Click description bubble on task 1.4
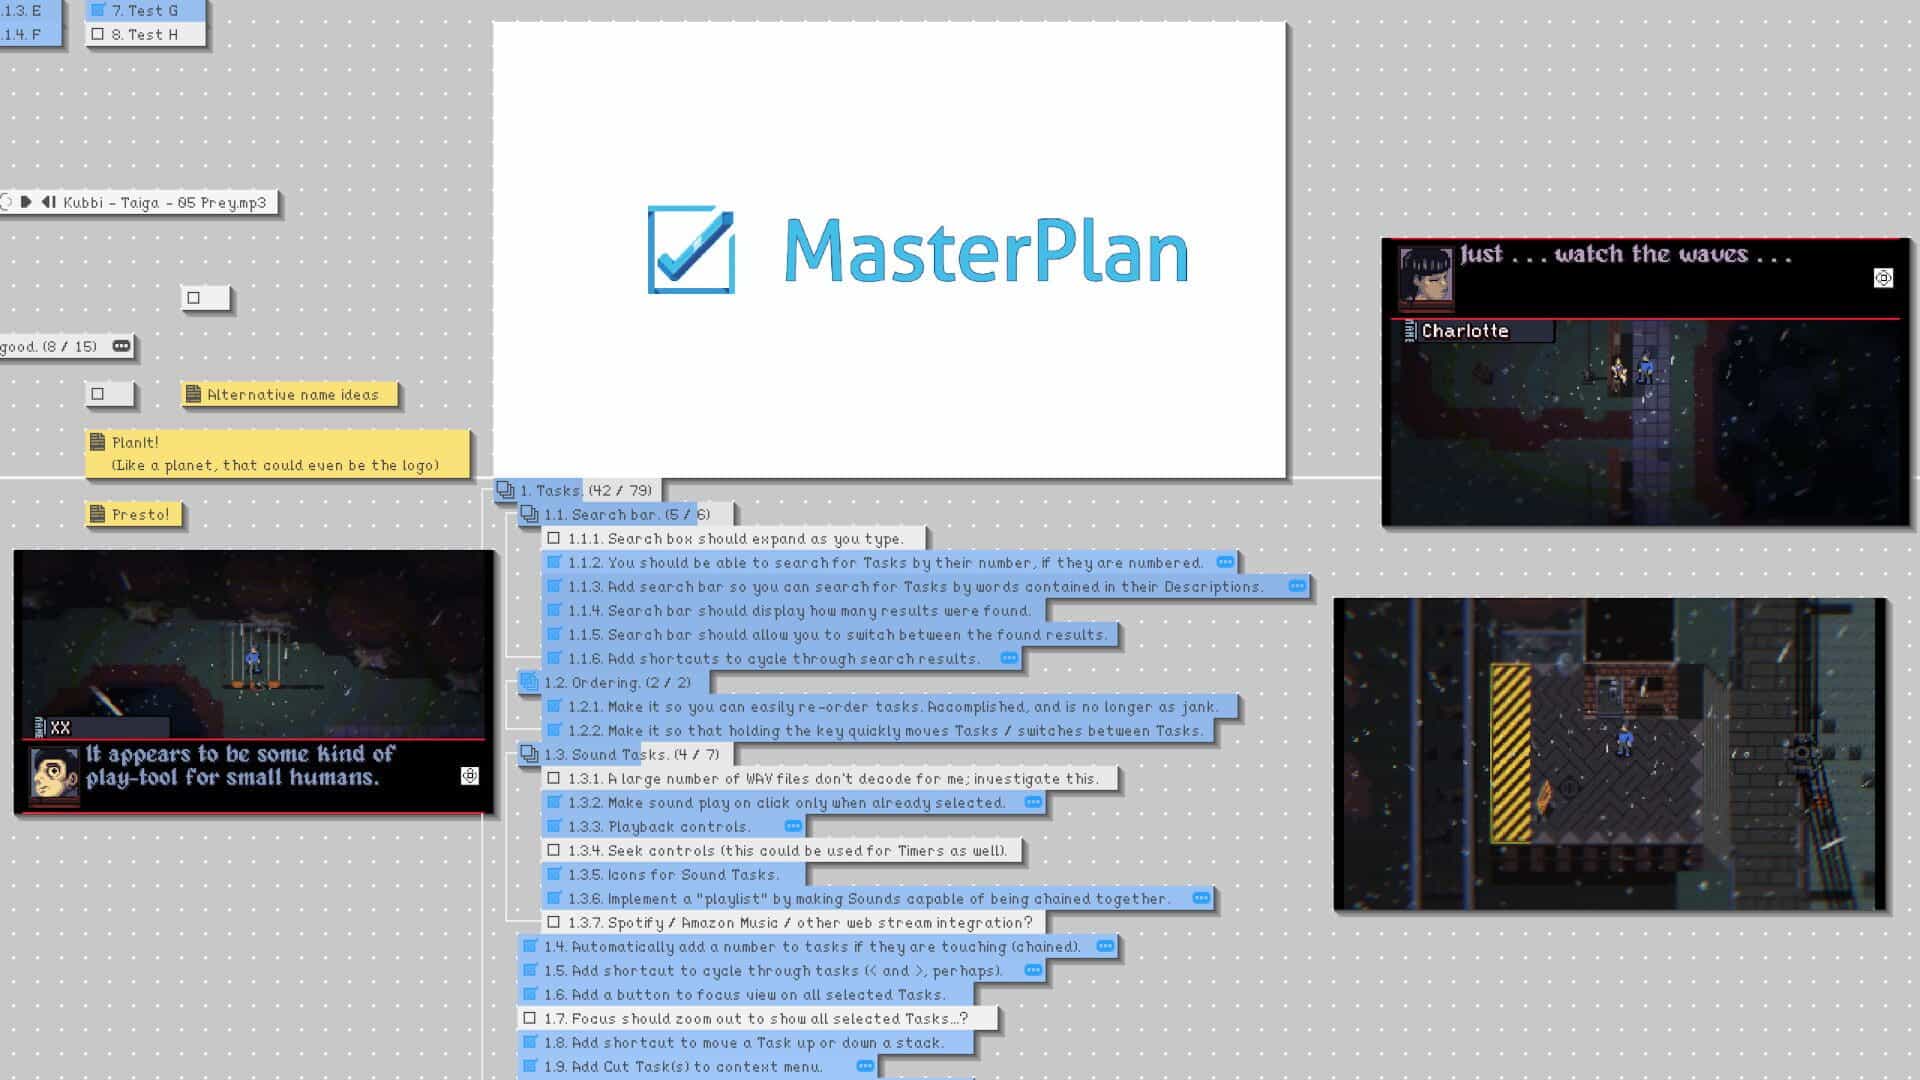The height and width of the screenshot is (1080, 1920). click(x=1105, y=946)
